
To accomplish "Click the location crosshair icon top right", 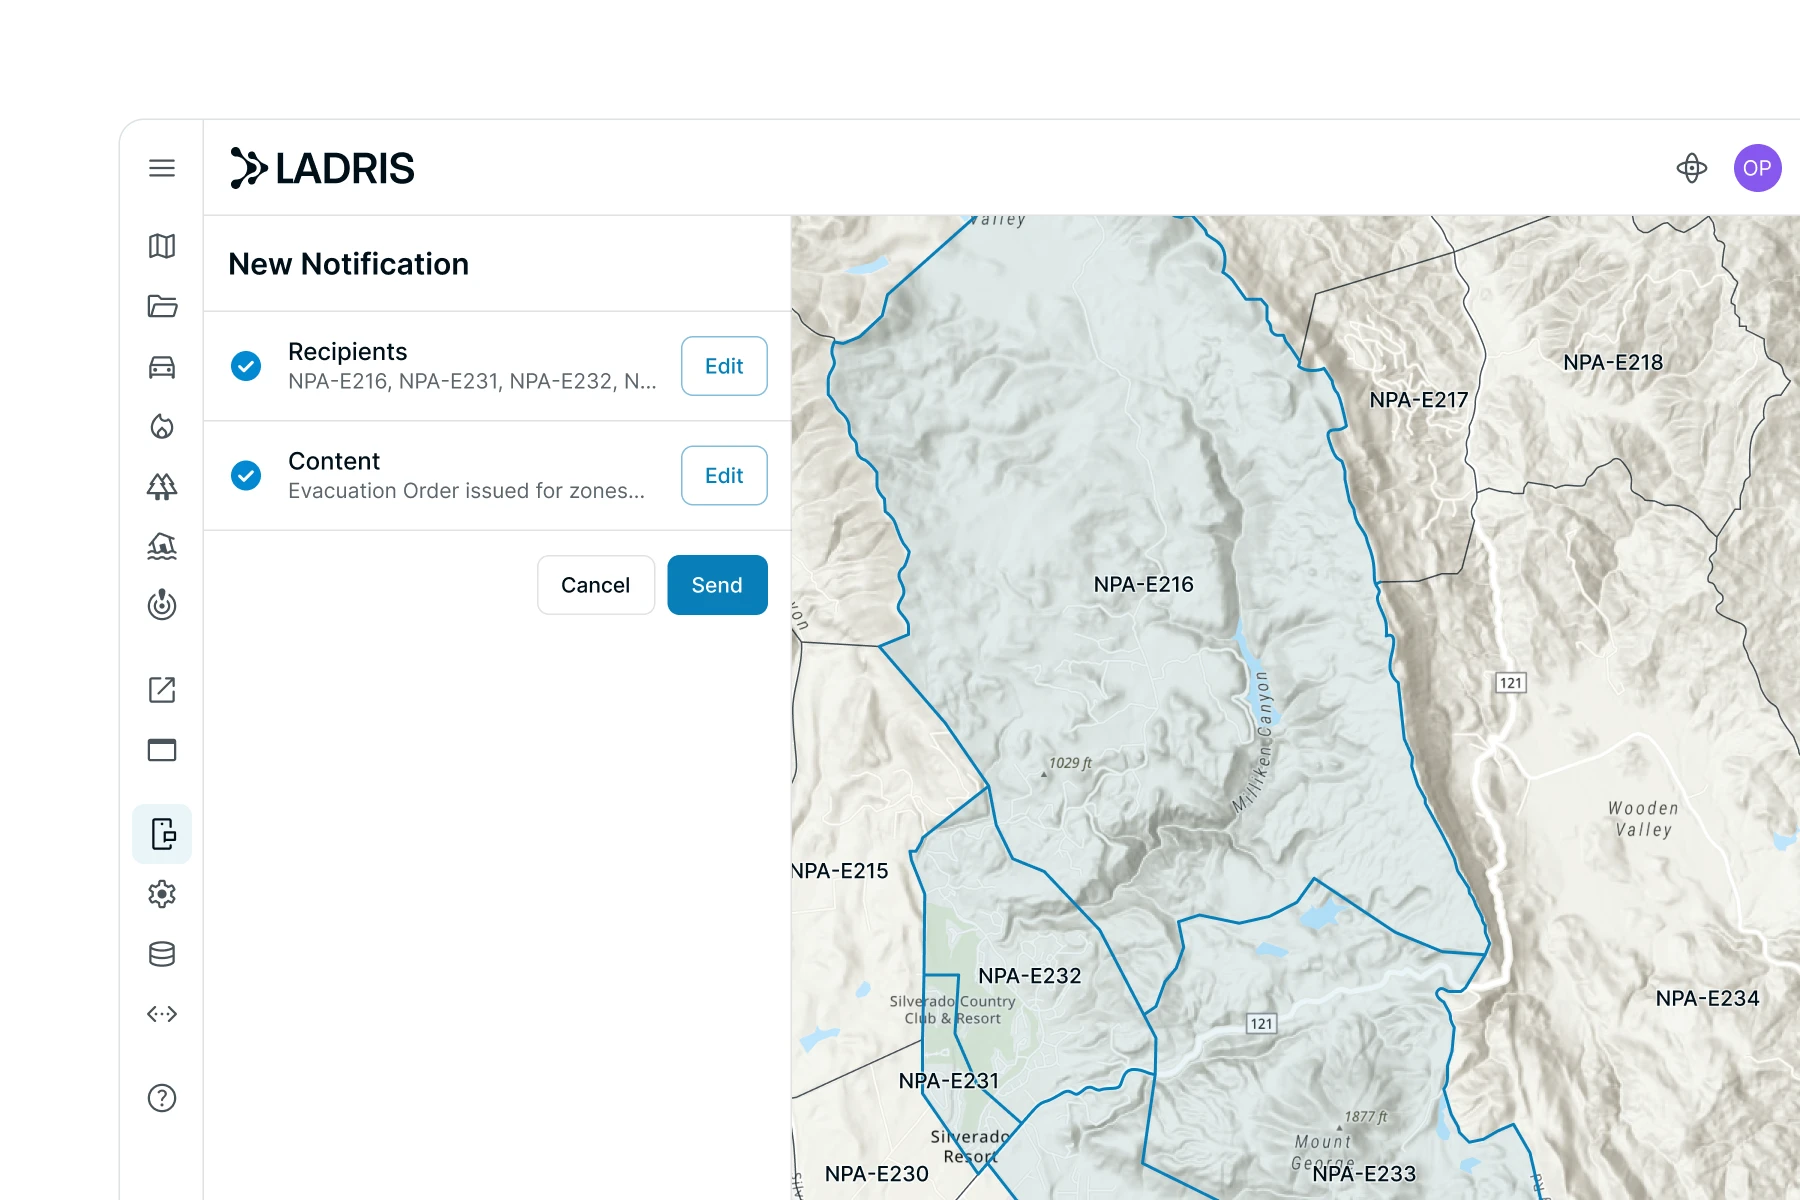I will pos(1692,168).
